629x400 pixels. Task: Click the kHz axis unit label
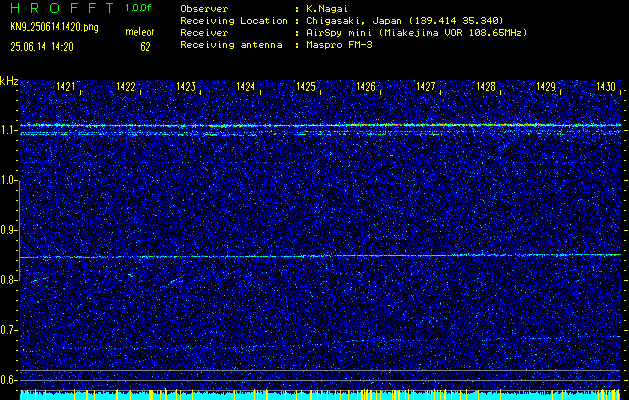tap(9, 81)
